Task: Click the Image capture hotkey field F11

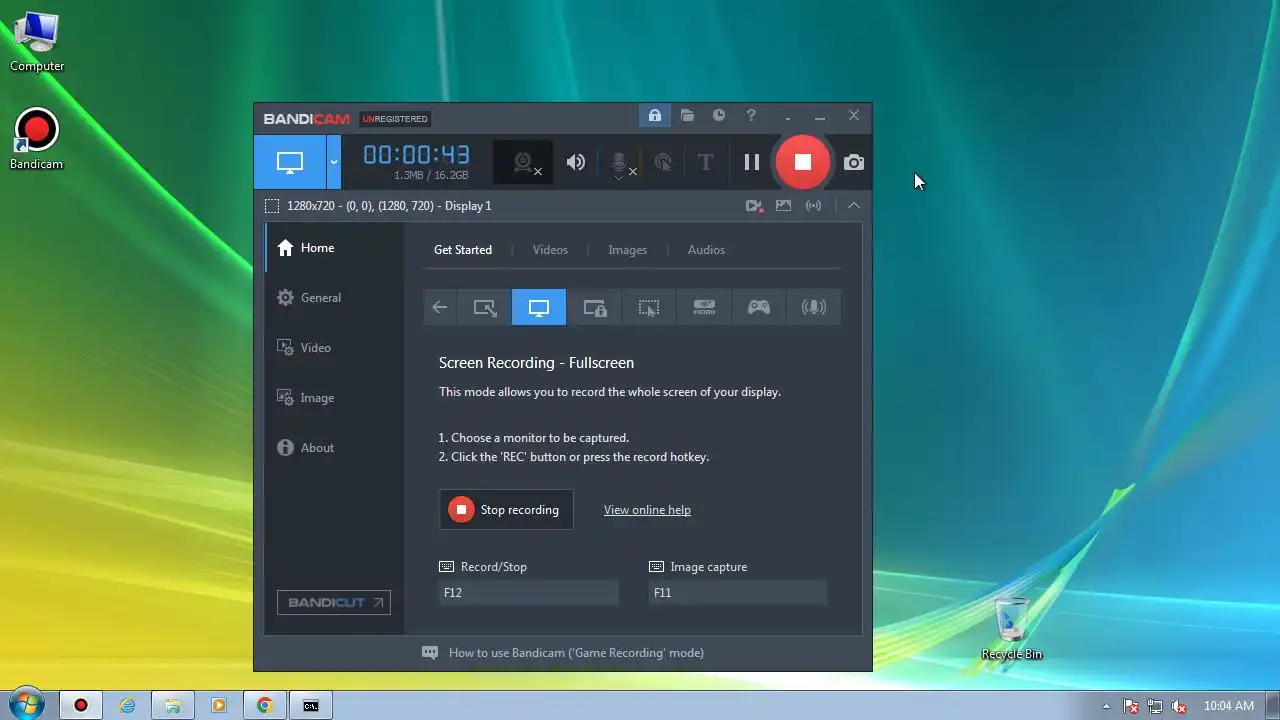Action: pos(738,593)
